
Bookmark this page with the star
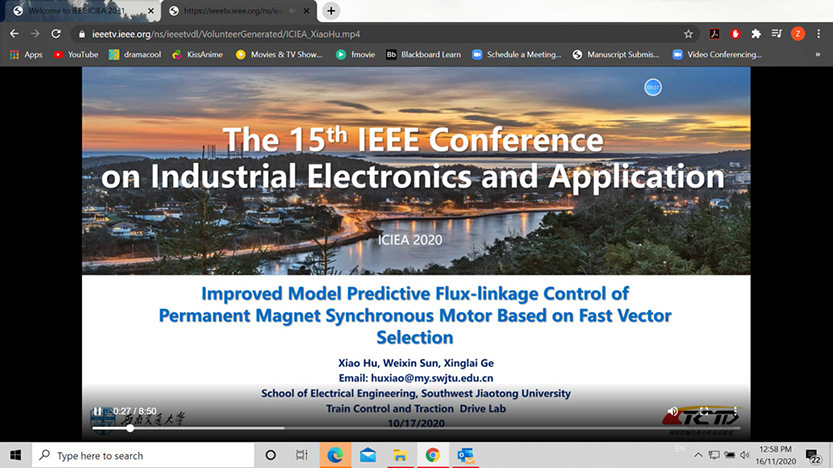tap(688, 34)
